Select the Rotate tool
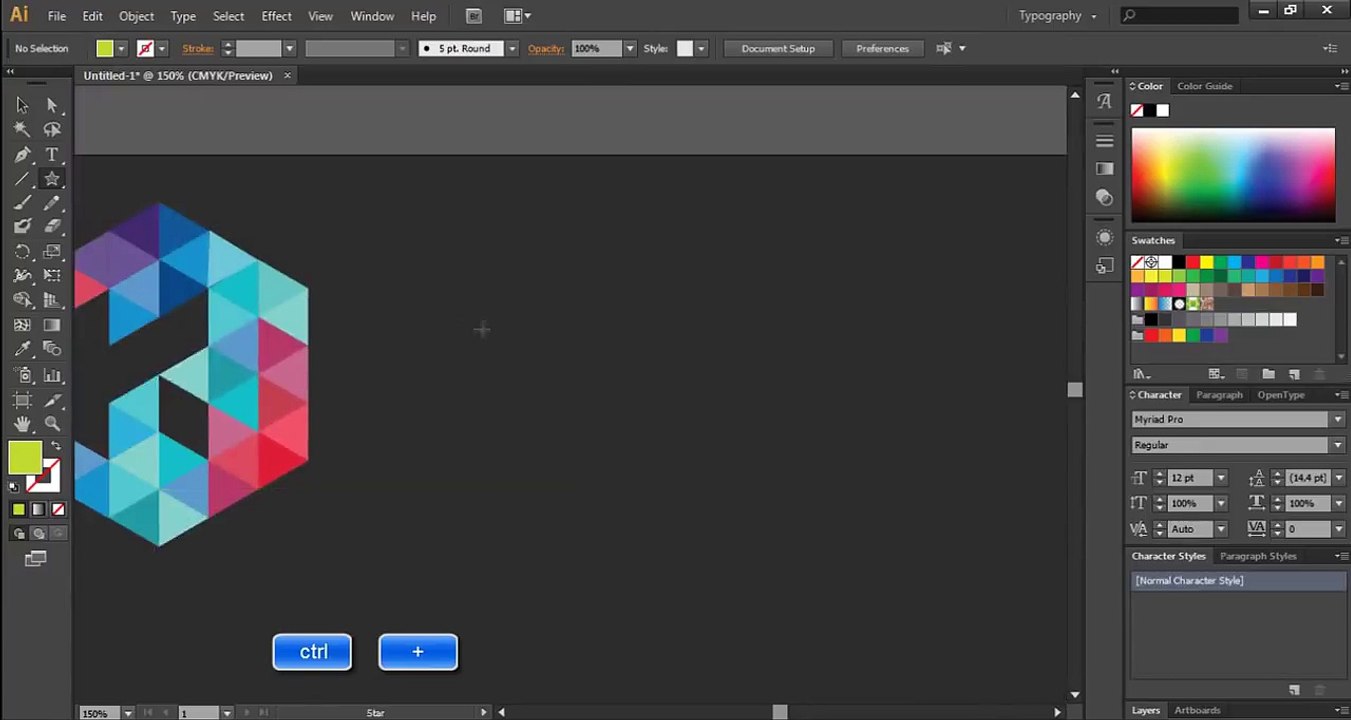Viewport: 1351px width, 720px height. (22, 251)
